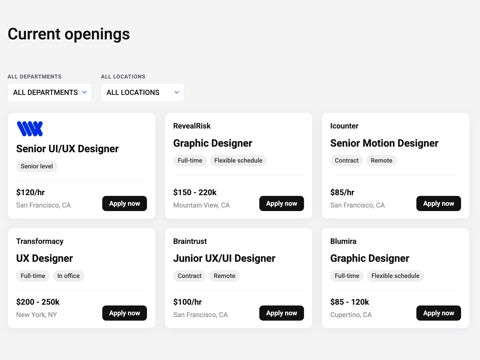Viewport: 480px width, 360px height.
Task: Apply now for Senior Motion Designer
Action: [x=438, y=203]
